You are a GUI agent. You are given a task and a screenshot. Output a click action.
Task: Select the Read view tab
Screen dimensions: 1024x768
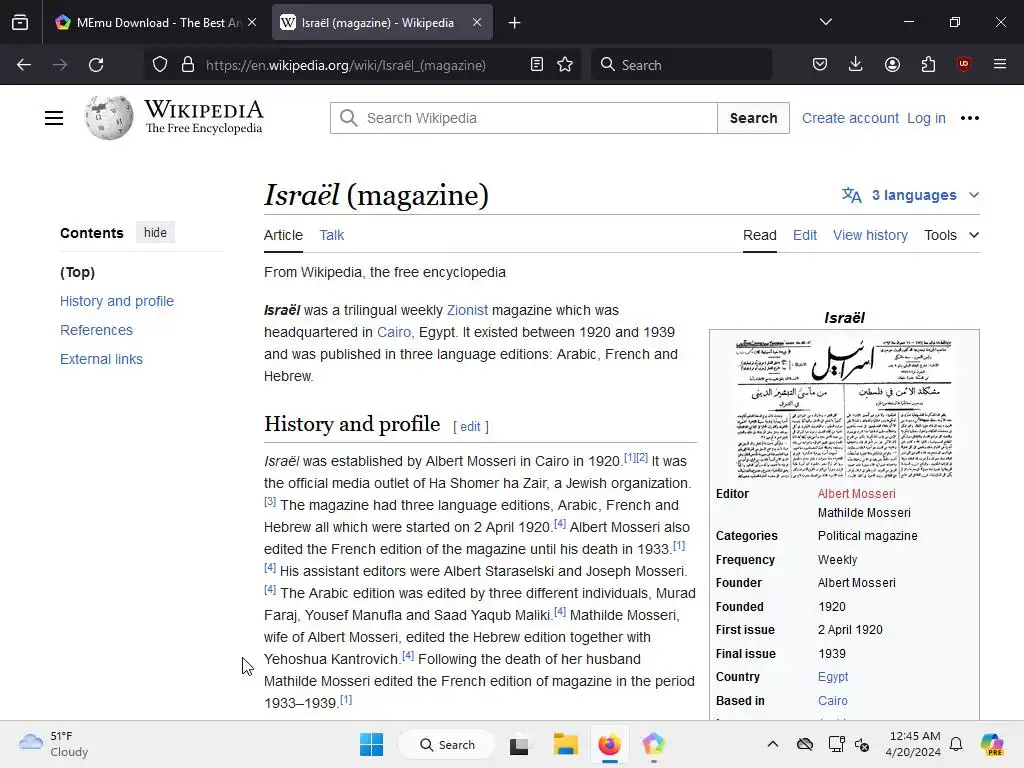[760, 235]
